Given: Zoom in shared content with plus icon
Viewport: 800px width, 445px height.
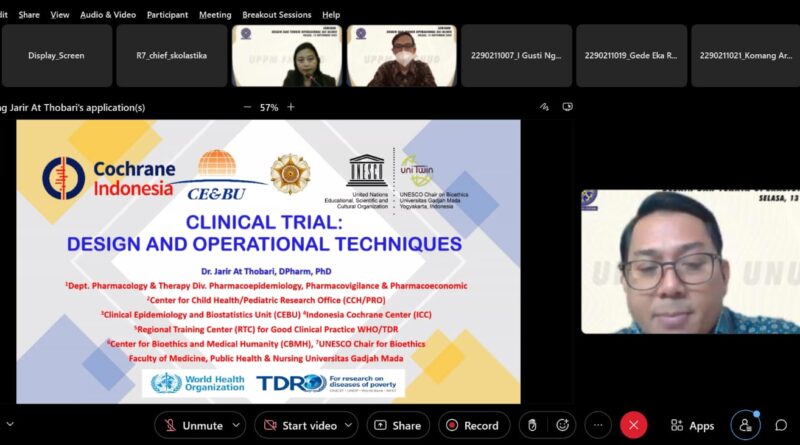Looking at the screenshot, I should coord(291,107).
